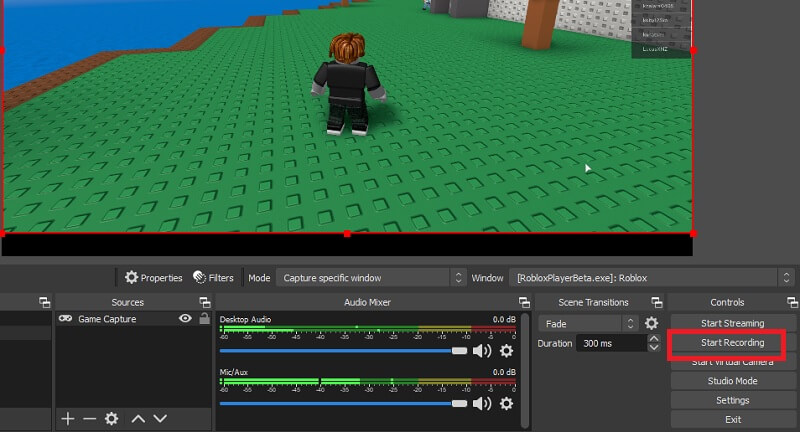Image resolution: width=800 pixels, height=432 pixels.
Task: Click Exit in Controls
Action: tap(733, 419)
